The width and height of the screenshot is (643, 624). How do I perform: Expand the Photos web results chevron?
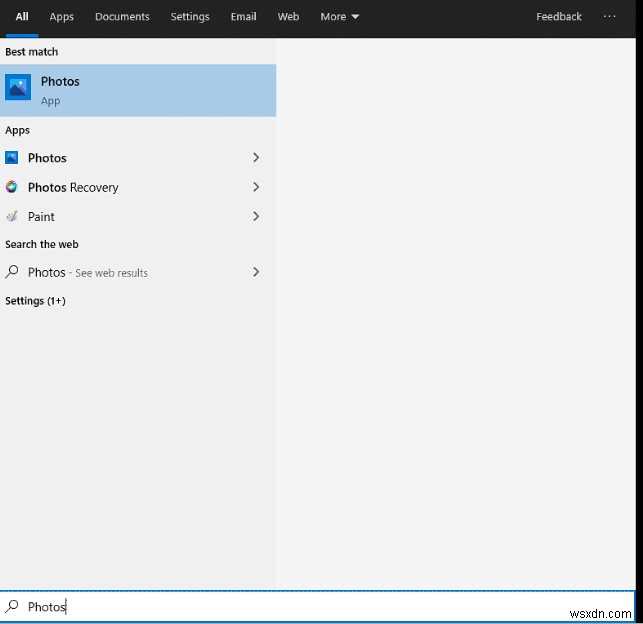(x=256, y=272)
